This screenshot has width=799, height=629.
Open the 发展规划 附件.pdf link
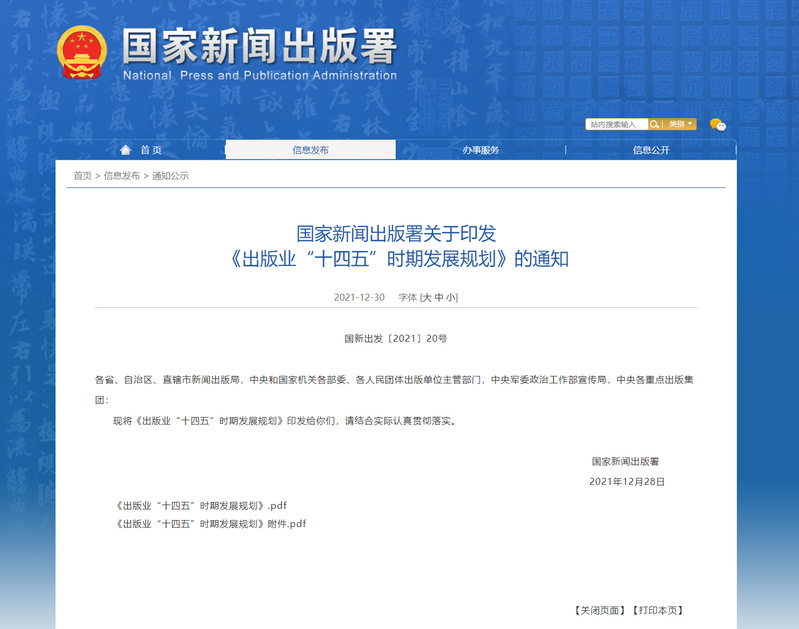point(211,524)
